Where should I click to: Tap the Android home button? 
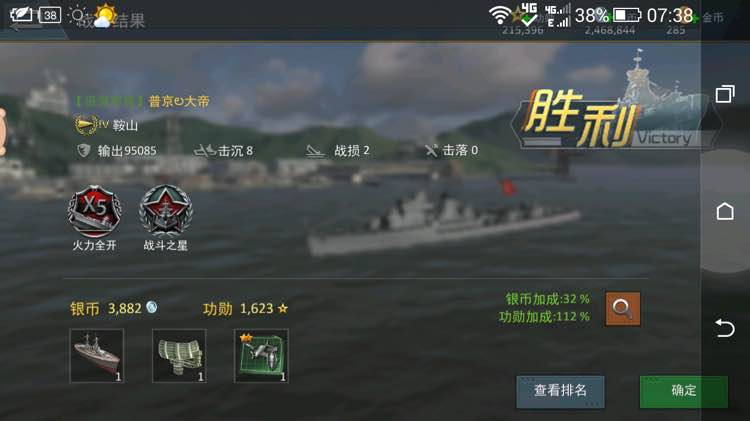725,211
